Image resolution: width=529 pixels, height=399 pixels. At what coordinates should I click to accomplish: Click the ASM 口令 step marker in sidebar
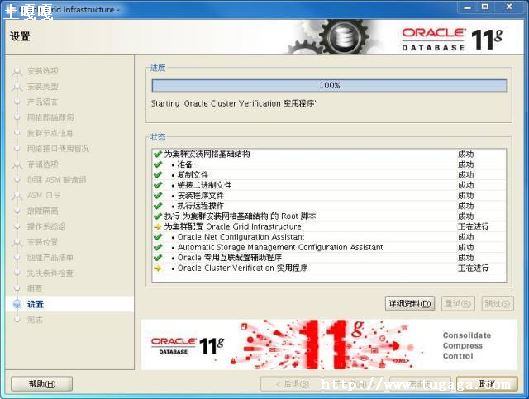pyautogui.click(x=17, y=196)
